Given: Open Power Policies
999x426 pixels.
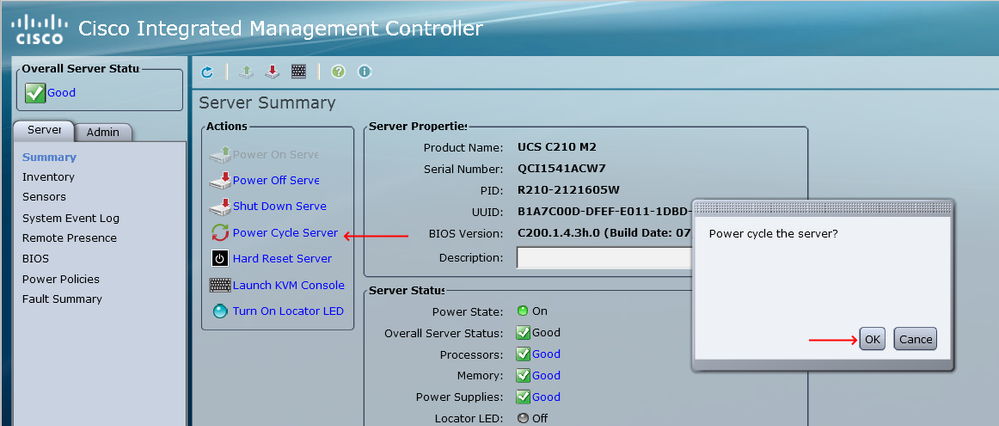Looking at the screenshot, I should pyautogui.click(x=61, y=279).
